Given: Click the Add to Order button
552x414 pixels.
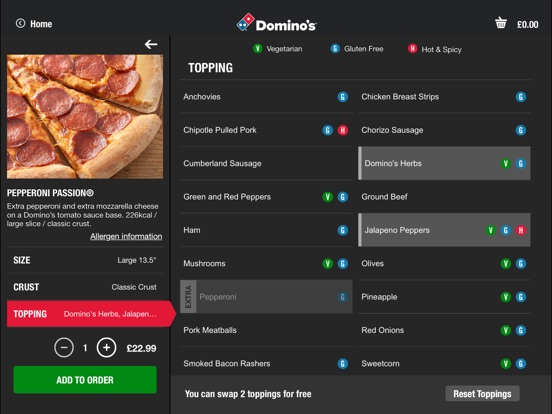Looking at the screenshot, I should pos(85,380).
